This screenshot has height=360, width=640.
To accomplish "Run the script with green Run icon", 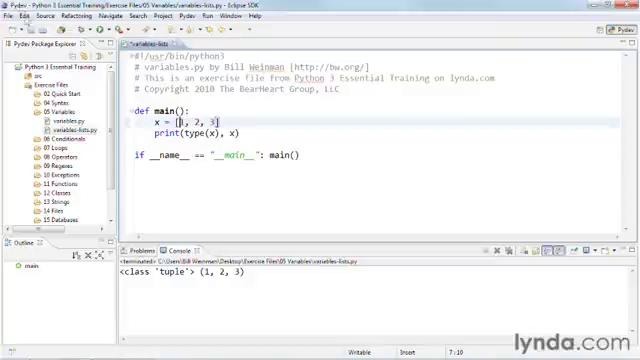I will (x=100, y=30).
